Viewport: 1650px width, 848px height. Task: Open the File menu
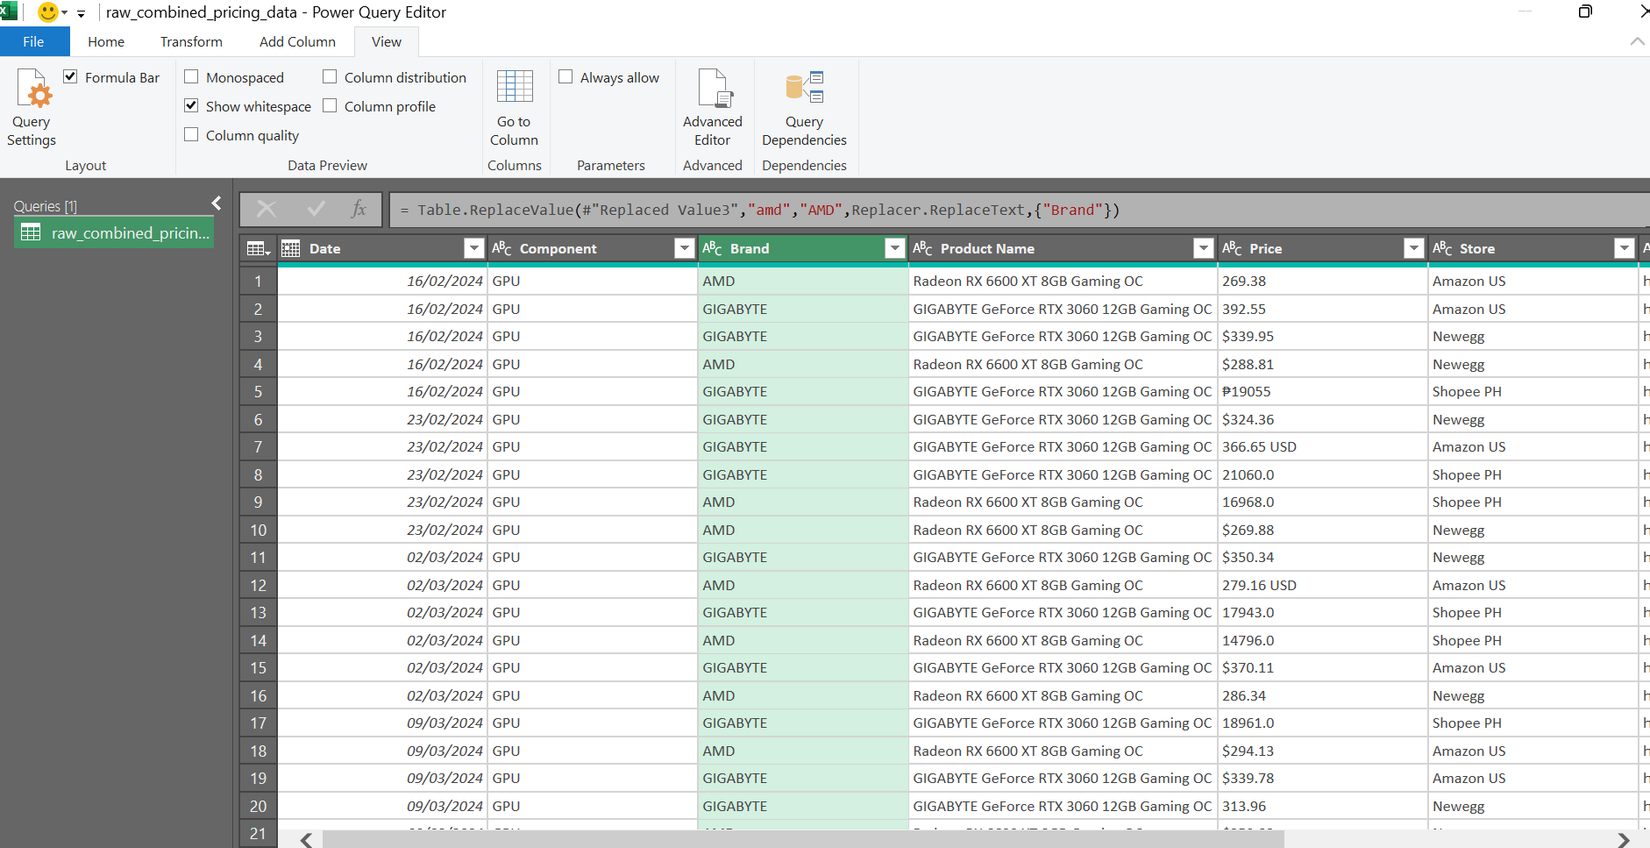pyautogui.click(x=34, y=42)
